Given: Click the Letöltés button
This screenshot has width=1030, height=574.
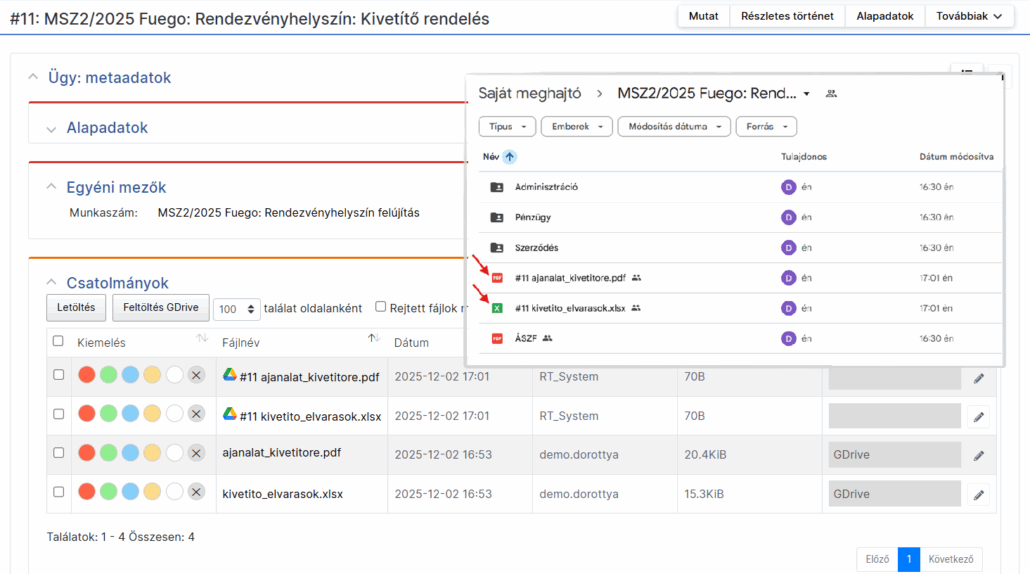Looking at the screenshot, I should [76, 308].
